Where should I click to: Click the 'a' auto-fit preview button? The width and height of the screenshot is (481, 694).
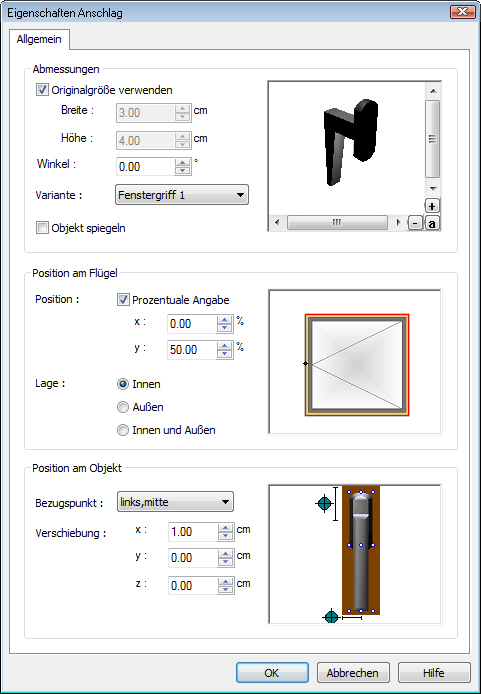pyautogui.click(x=432, y=223)
